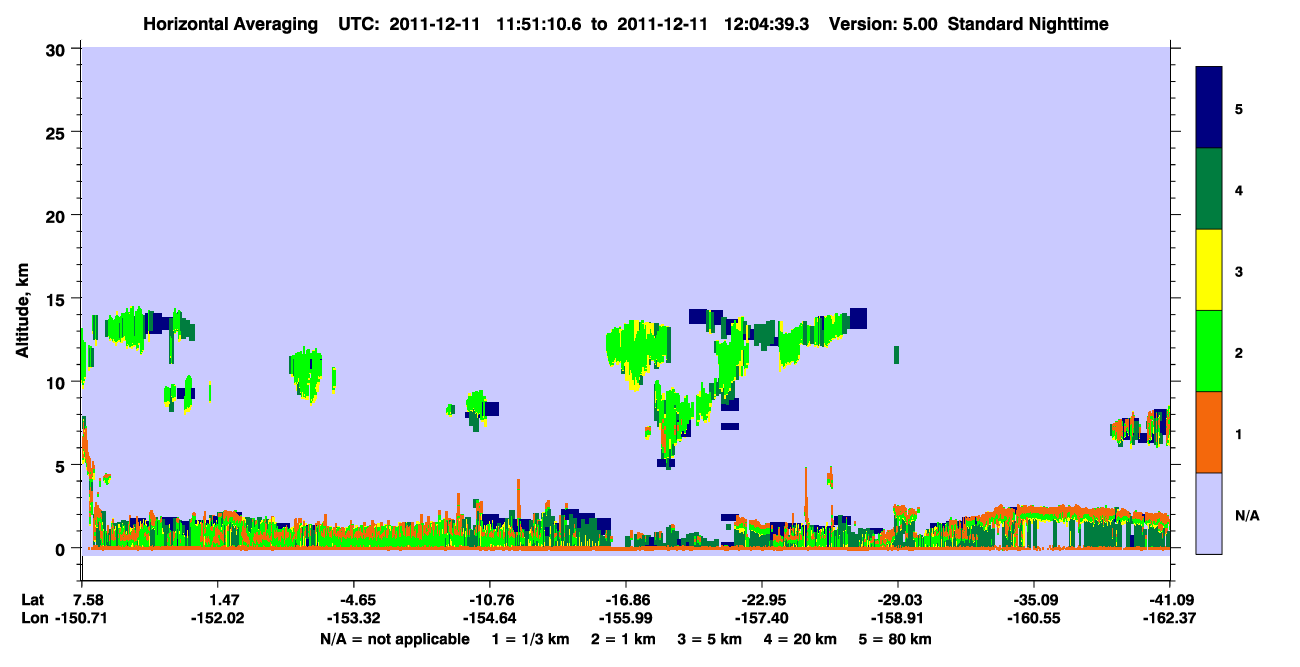This screenshot has height=667, width=1300.
Task: Click the yellow colorbar segment labeled 3
Action: coord(1209,270)
